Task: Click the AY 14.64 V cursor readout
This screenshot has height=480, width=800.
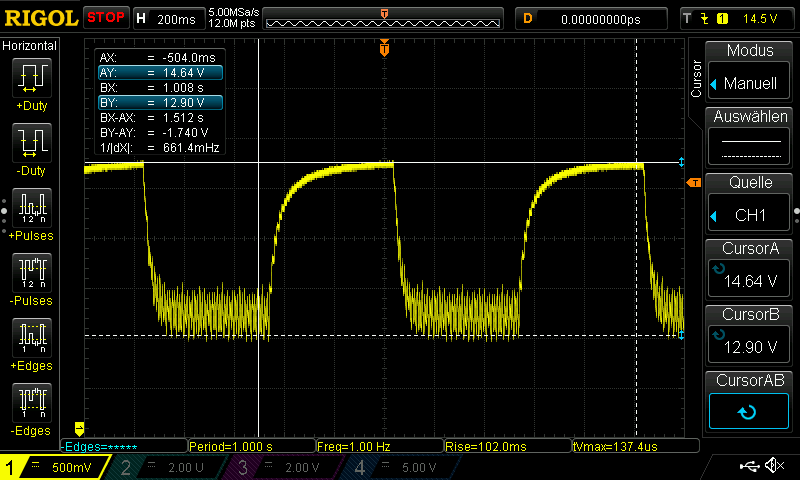Action: click(x=160, y=73)
